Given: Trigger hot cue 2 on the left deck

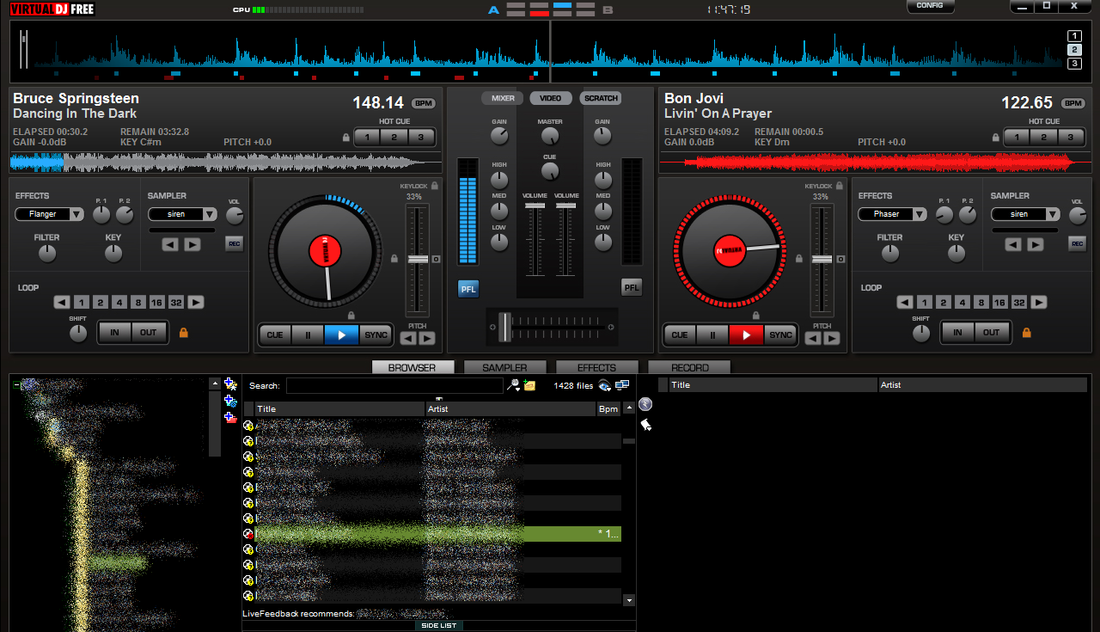Looking at the screenshot, I should point(394,137).
